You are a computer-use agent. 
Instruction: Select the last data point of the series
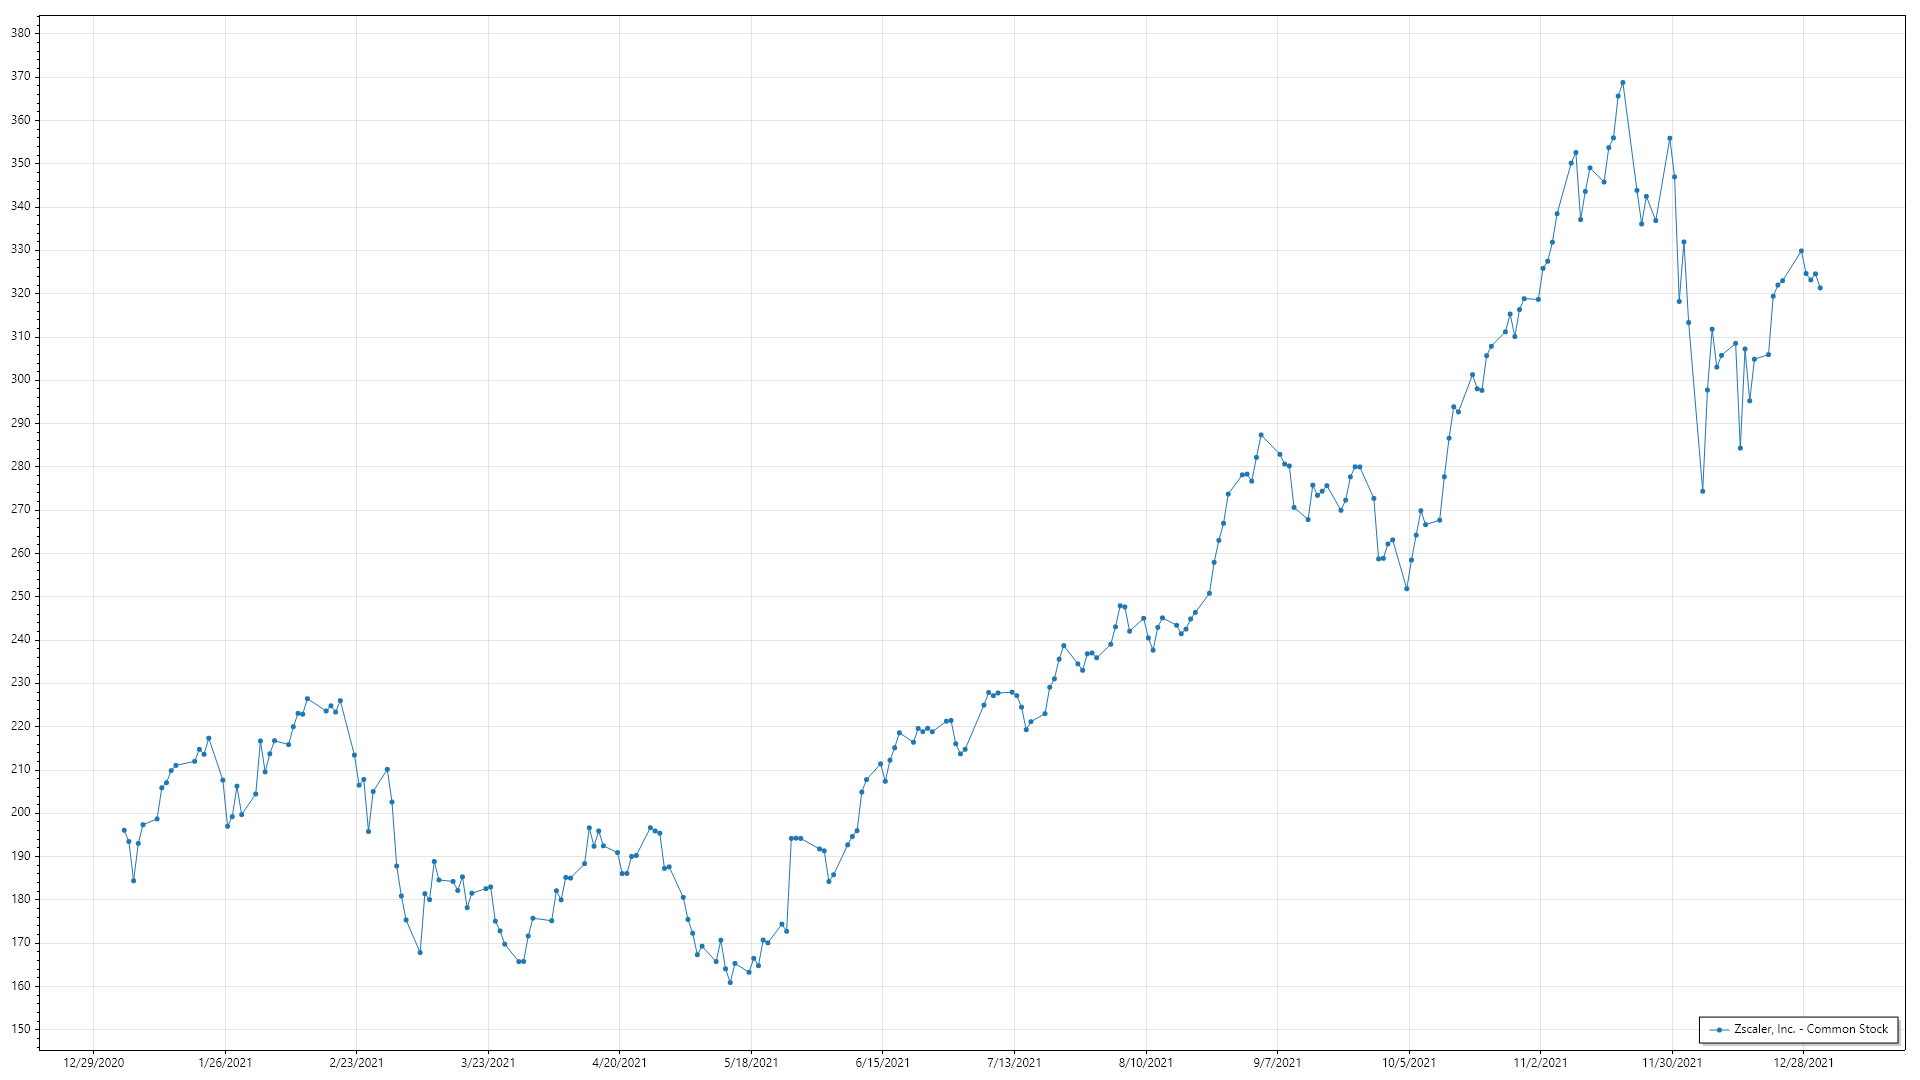click(1820, 288)
